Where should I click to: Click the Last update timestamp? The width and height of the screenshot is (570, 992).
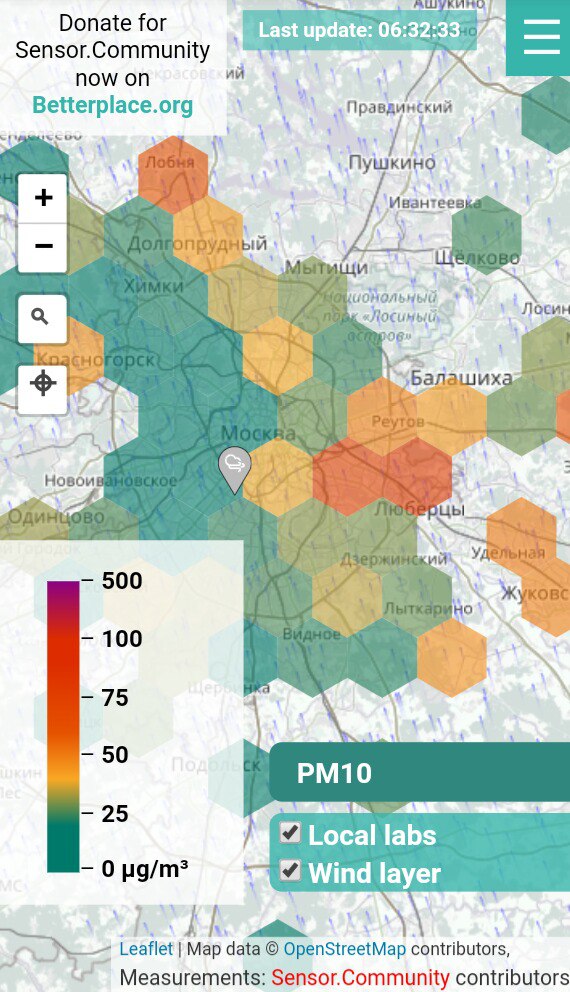(x=359, y=30)
